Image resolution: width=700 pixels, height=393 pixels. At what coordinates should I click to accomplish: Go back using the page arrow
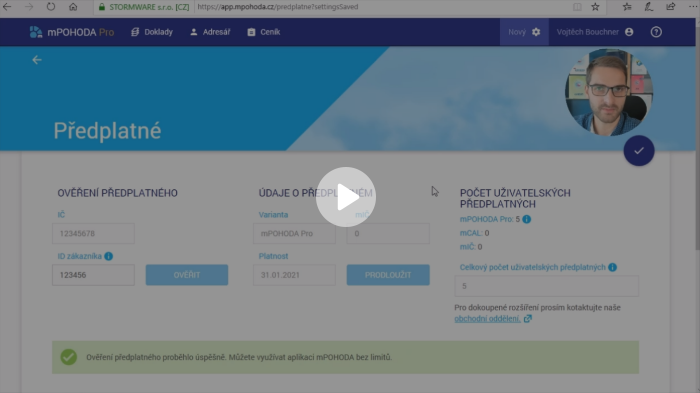click(37, 60)
